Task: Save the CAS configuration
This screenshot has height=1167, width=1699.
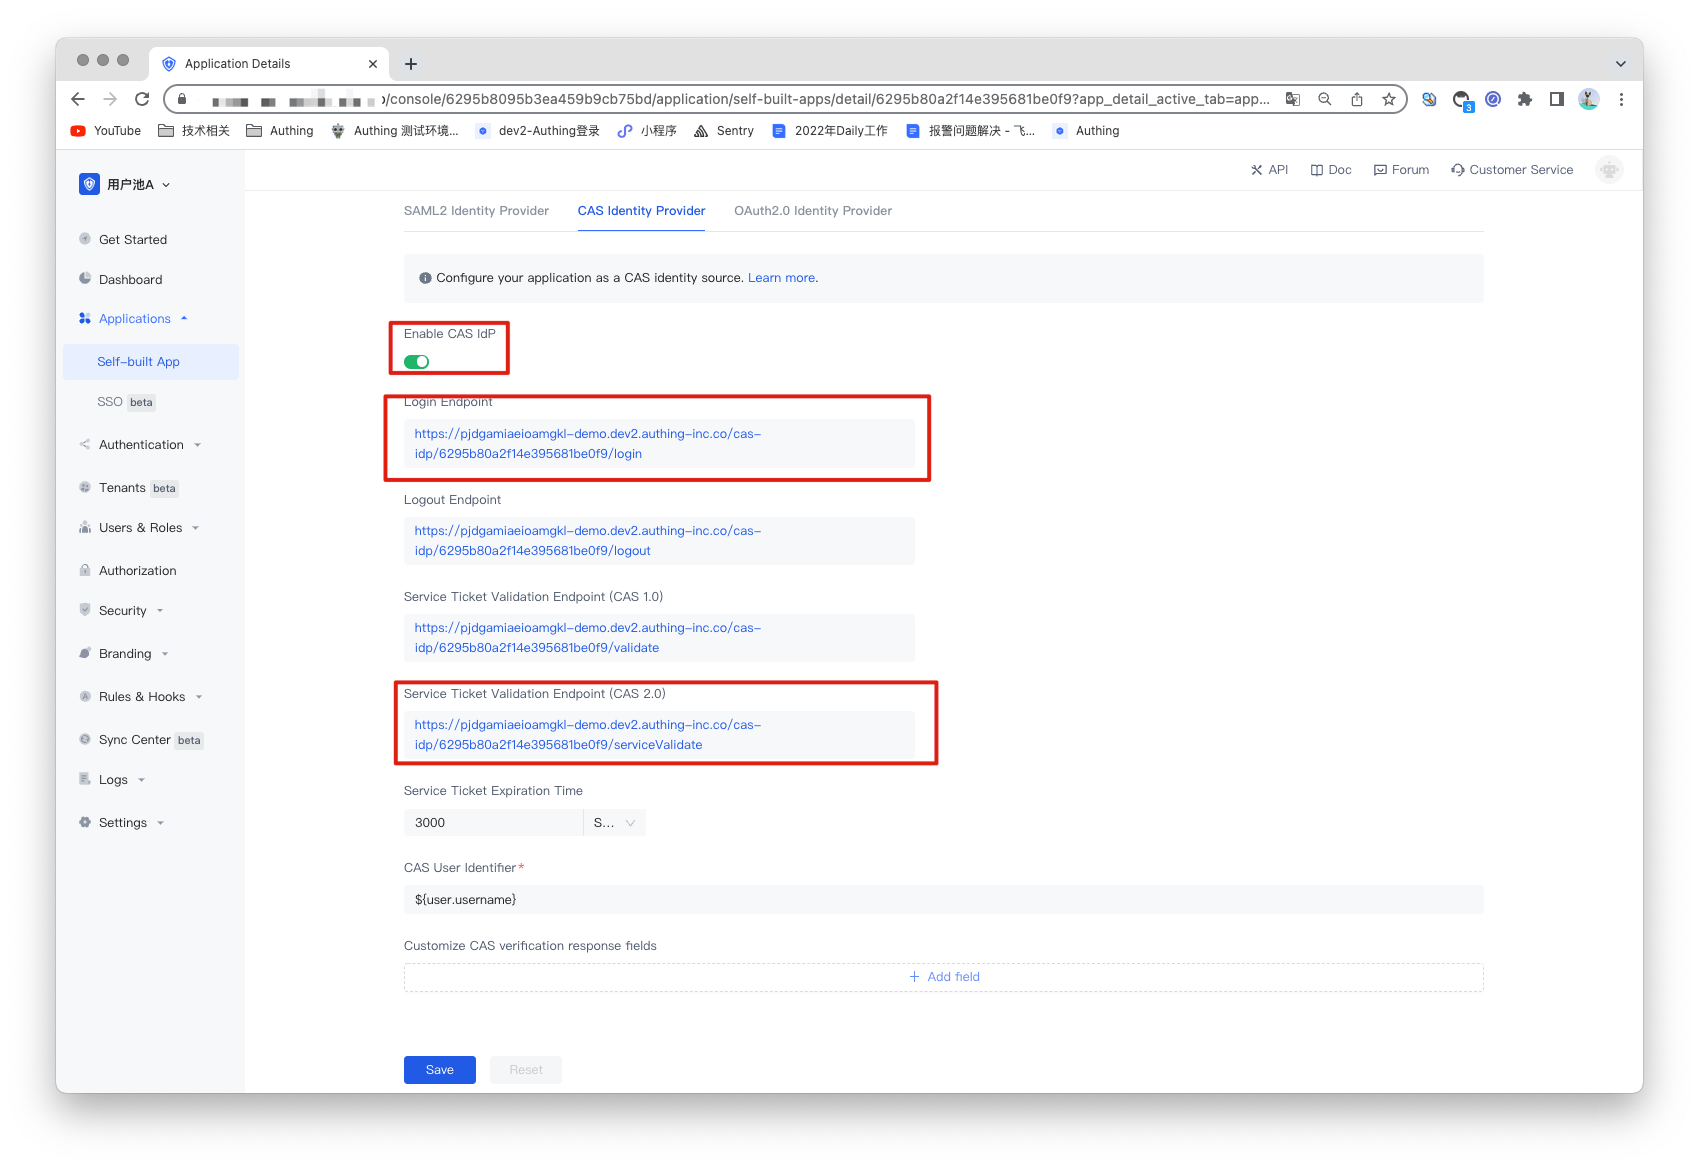Action: pyautogui.click(x=439, y=1069)
